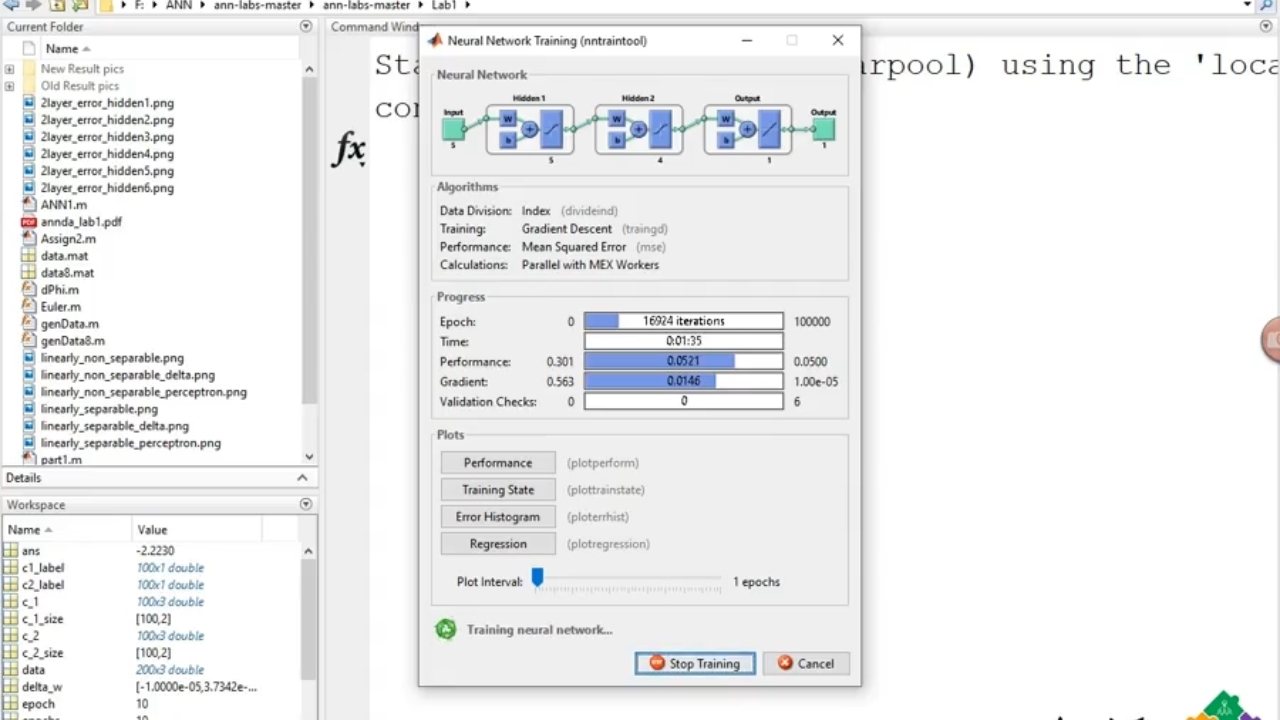Select the c1_label workspace variable
Image resolution: width=1280 pixels, height=720 pixels.
(x=42, y=568)
